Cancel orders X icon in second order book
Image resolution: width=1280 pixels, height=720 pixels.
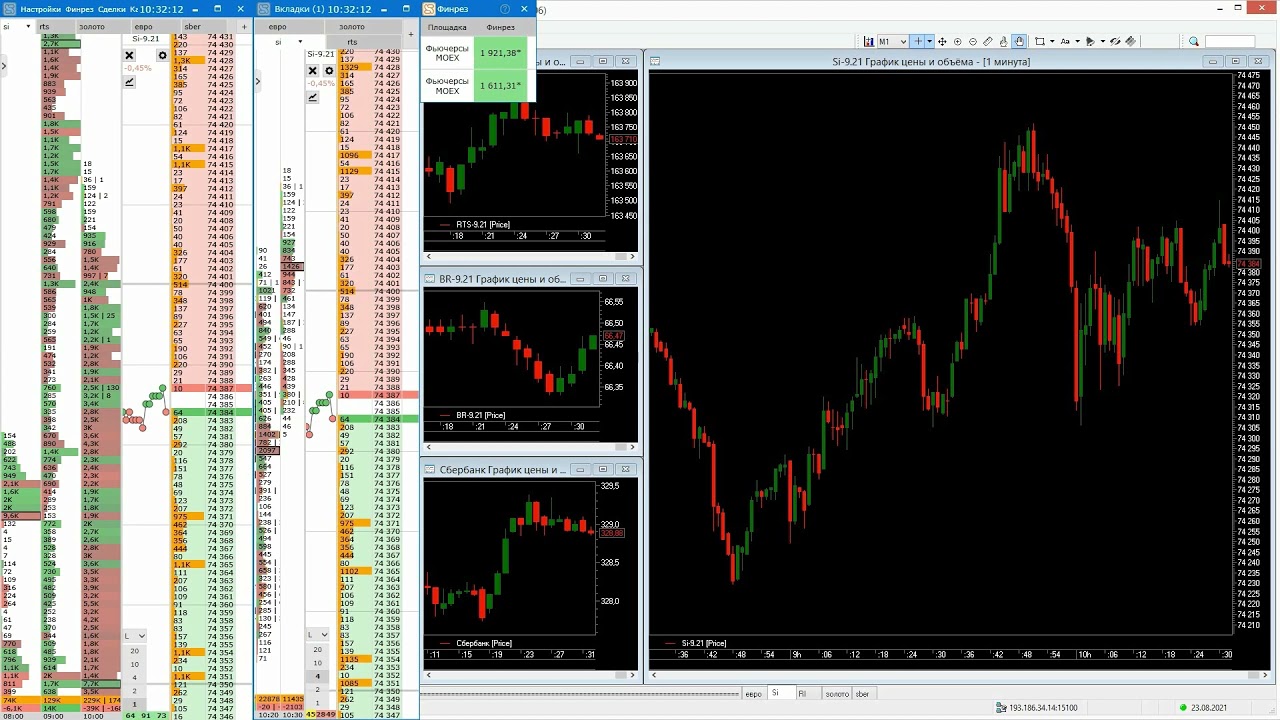click(313, 71)
